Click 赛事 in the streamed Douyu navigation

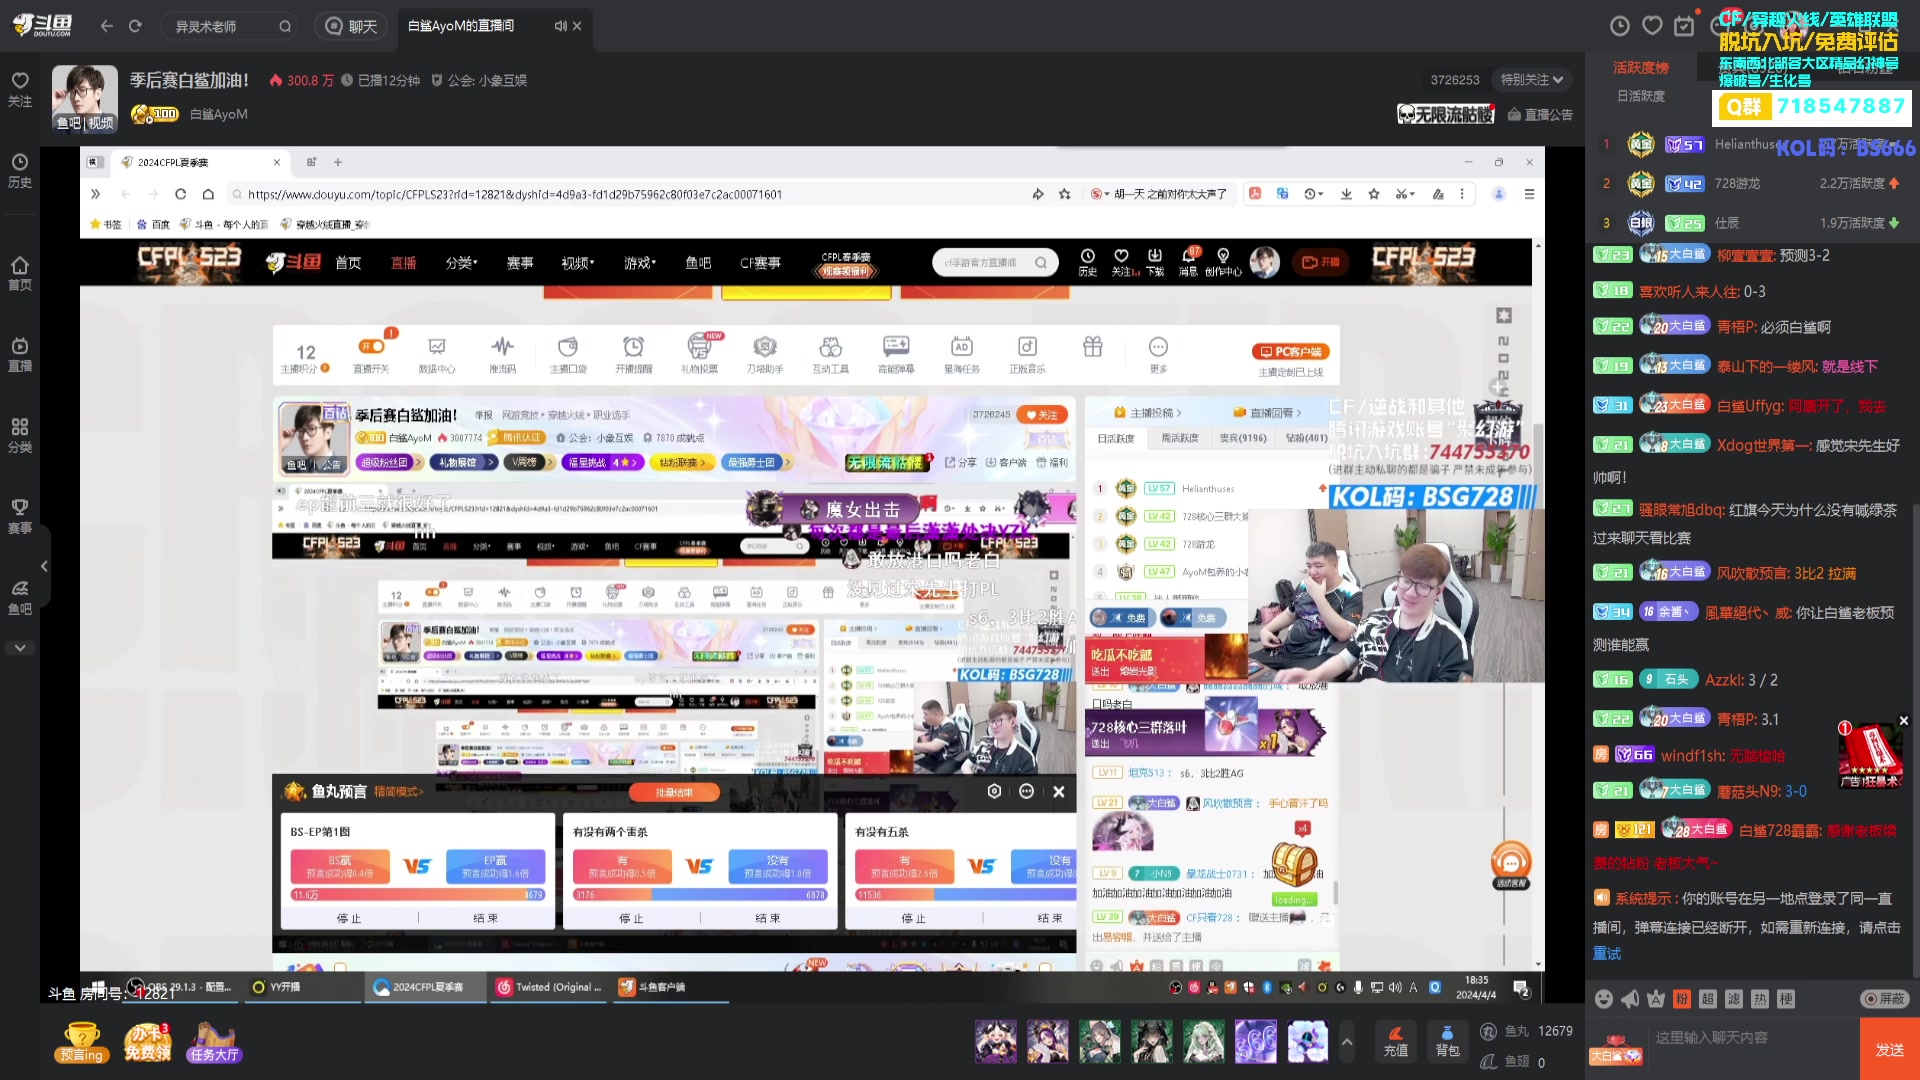[520, 263]
